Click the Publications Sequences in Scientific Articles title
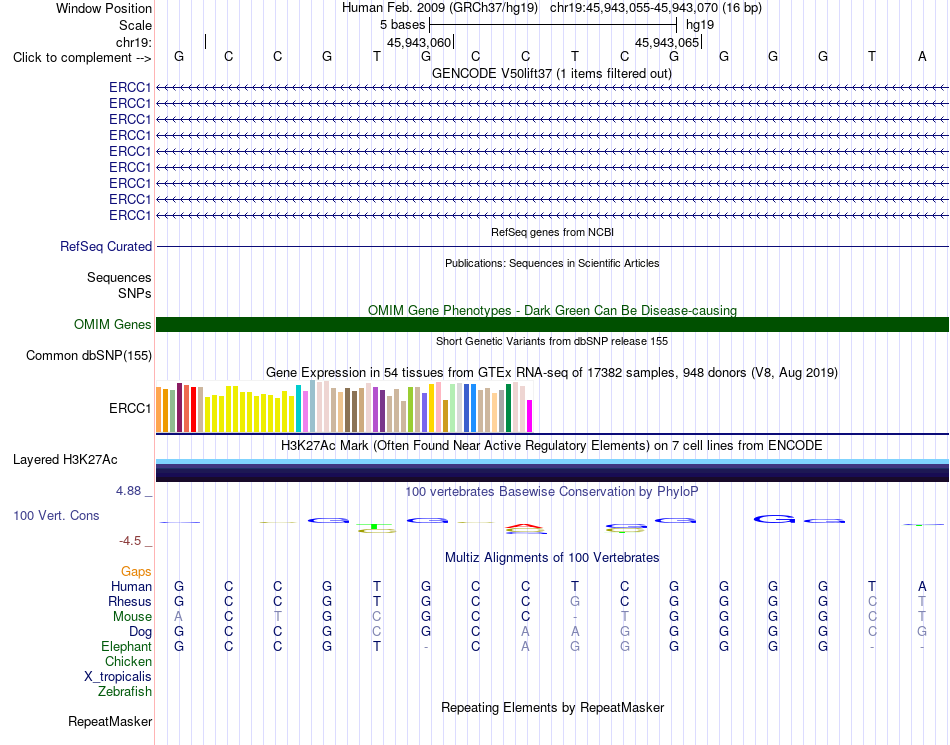The height and width of the screenshot is (745, 950). point(552,263)
